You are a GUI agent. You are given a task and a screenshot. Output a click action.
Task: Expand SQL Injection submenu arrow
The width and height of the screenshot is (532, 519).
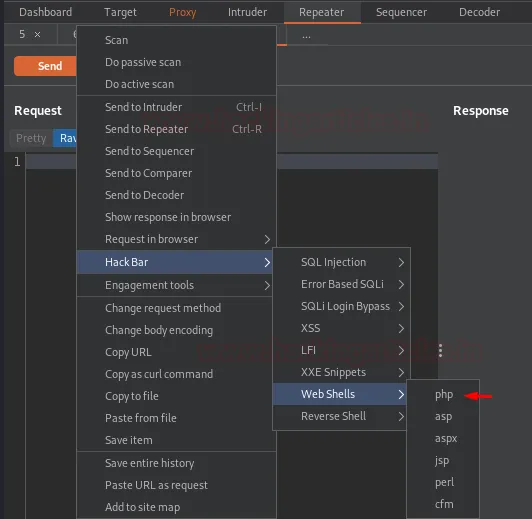tap(401, 262)
